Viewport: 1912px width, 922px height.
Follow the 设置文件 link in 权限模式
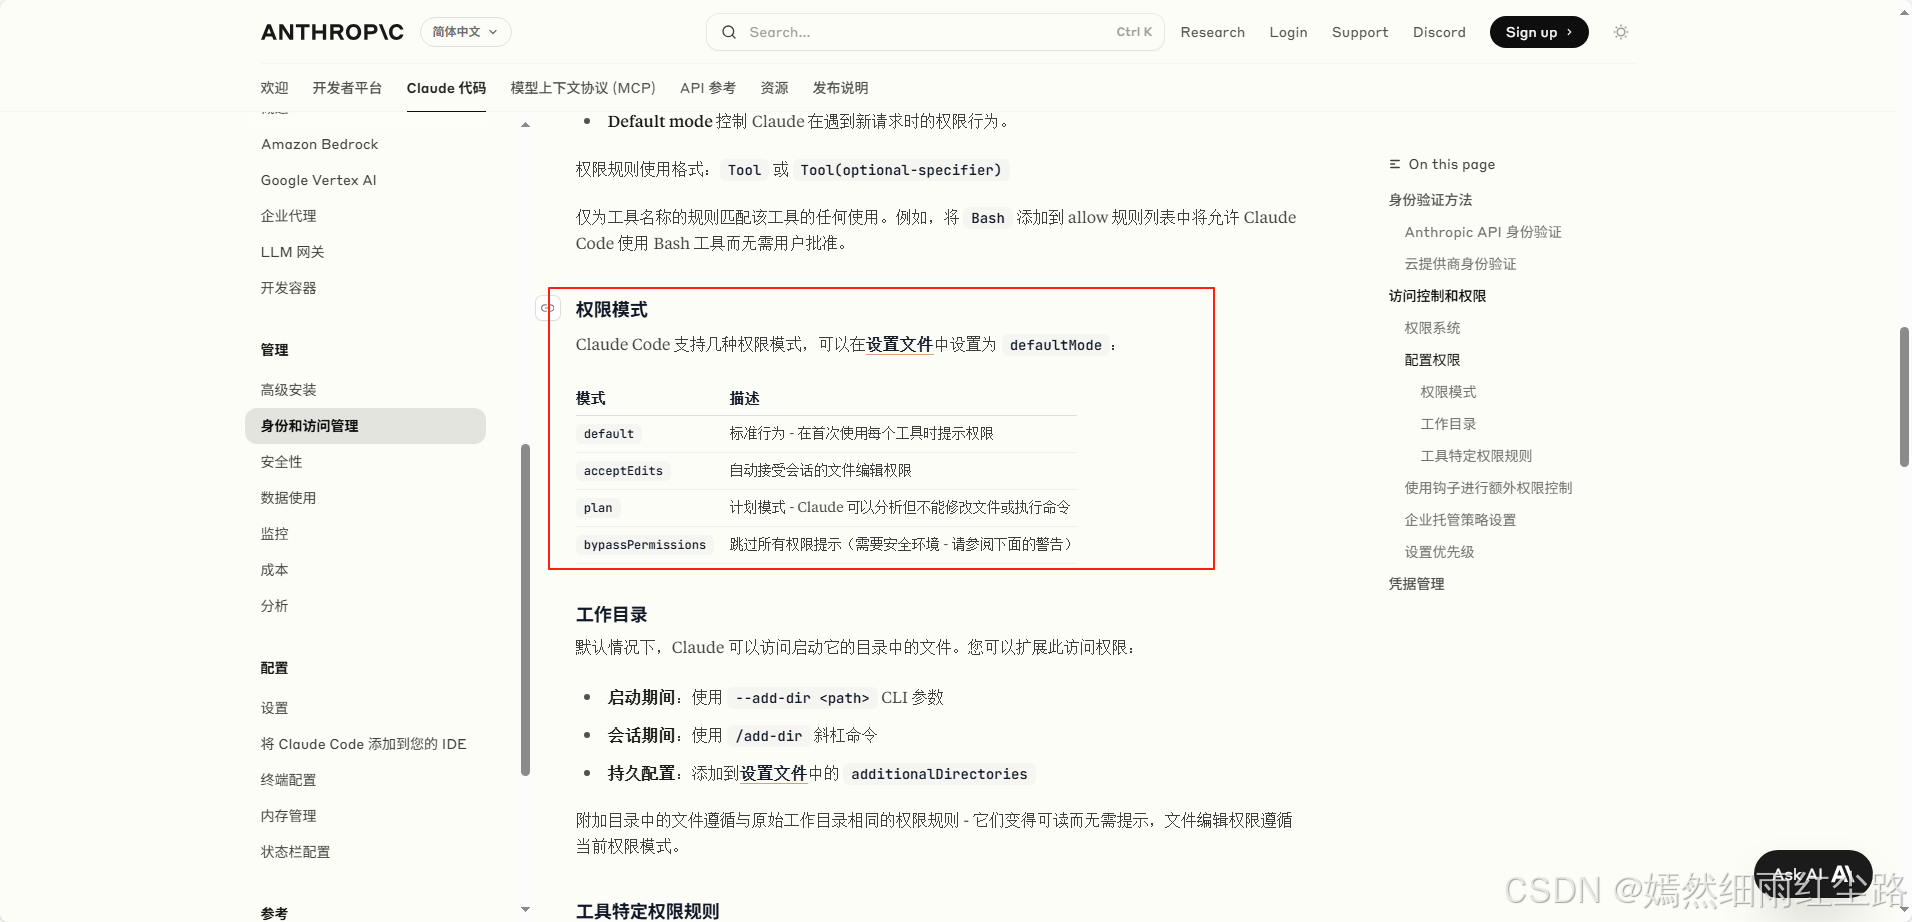coord(899,344)
